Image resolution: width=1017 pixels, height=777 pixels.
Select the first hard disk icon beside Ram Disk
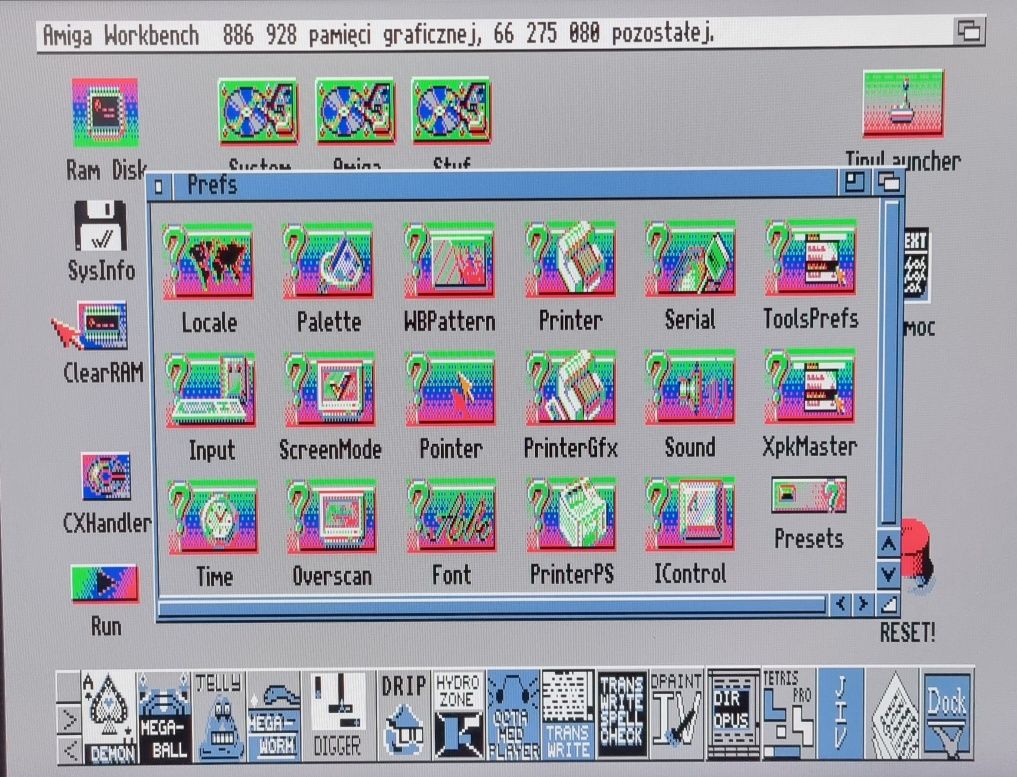click(x=258, y=112)
